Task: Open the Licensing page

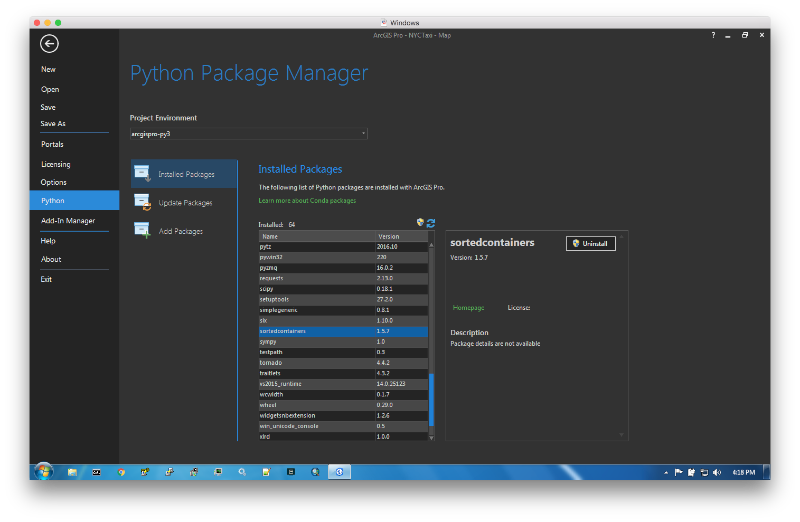Action: (56, 164)
